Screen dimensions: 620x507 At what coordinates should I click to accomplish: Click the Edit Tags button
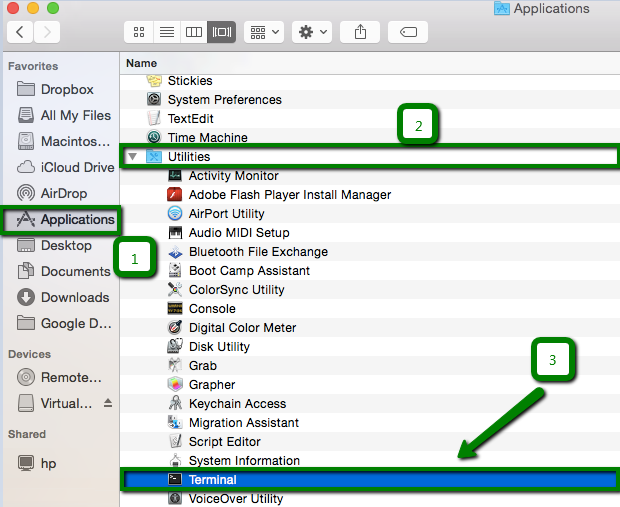point(407,32)
